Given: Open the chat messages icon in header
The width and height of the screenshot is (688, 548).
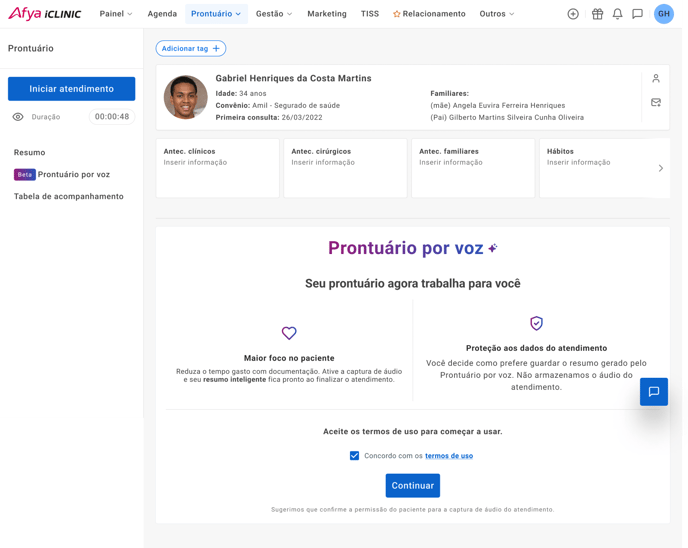Looking at the screenshot, I should pos(637,14).
